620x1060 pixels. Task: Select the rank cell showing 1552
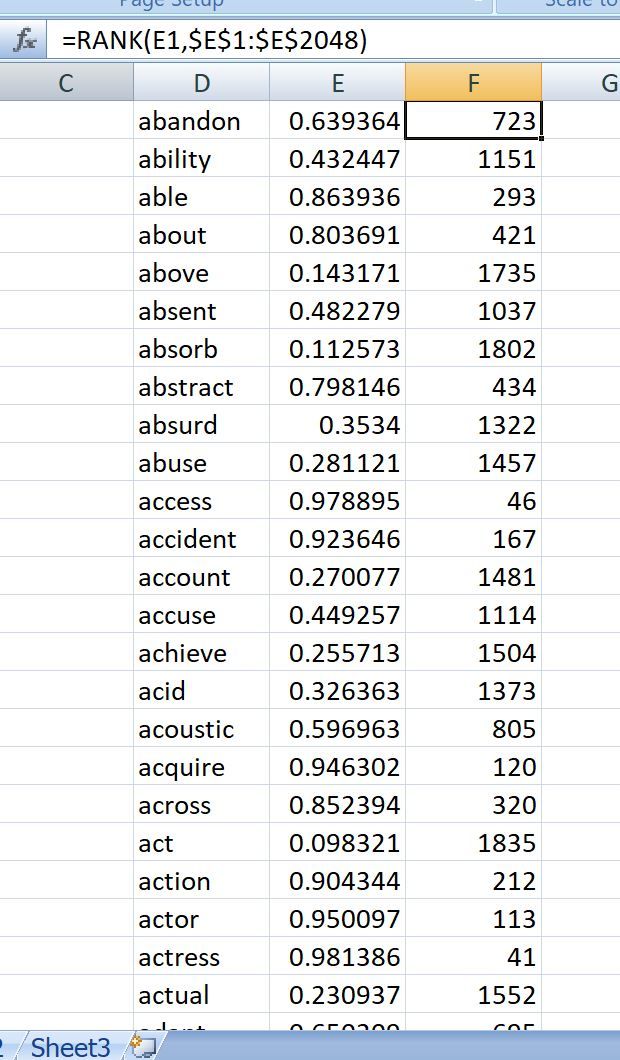tap(473, 995)
